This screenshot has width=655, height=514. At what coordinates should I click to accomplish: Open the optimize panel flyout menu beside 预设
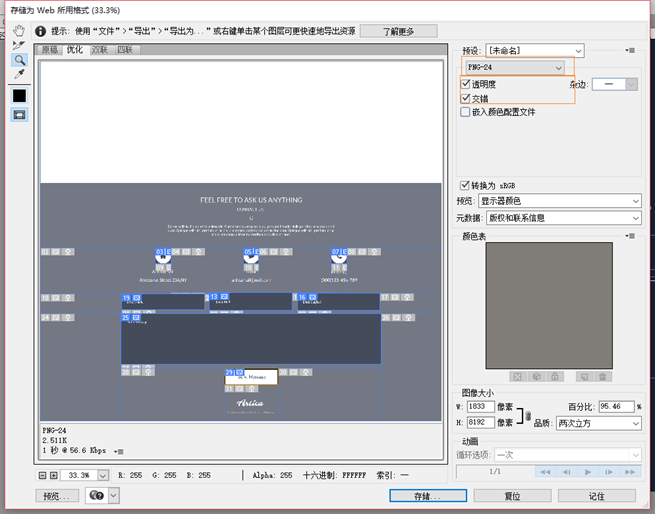click(630, 50)
